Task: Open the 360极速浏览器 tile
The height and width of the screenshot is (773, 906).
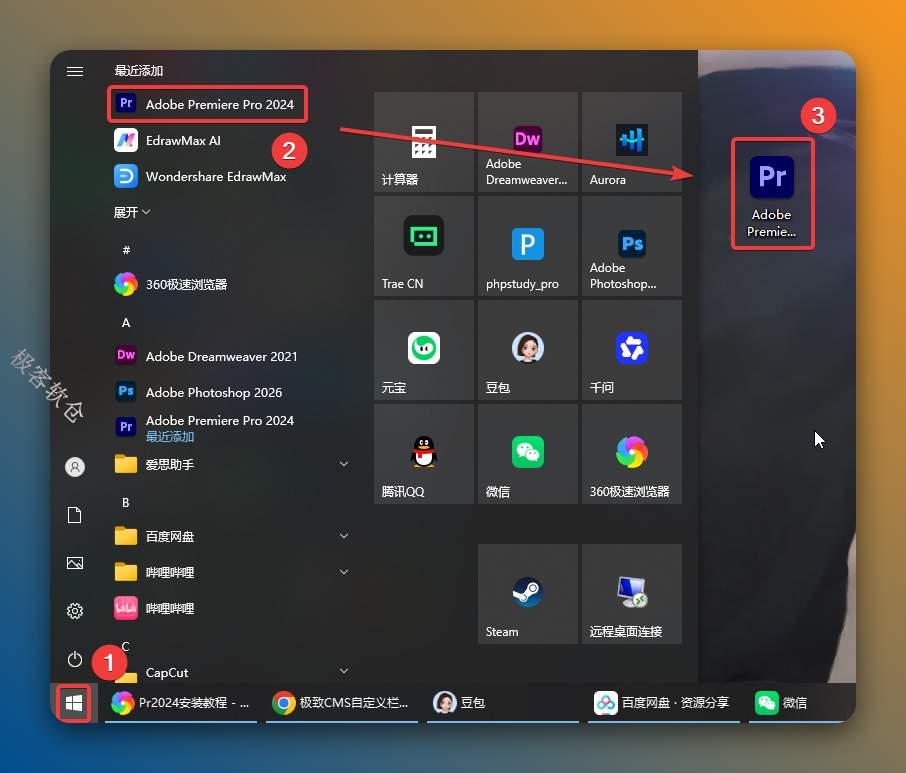Action: coord(632,454)
